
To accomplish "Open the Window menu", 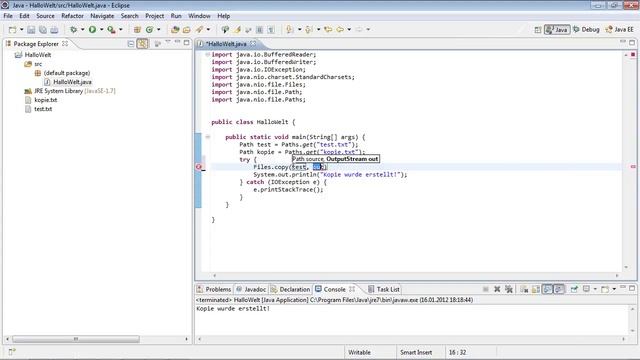I will pos(199,16).
